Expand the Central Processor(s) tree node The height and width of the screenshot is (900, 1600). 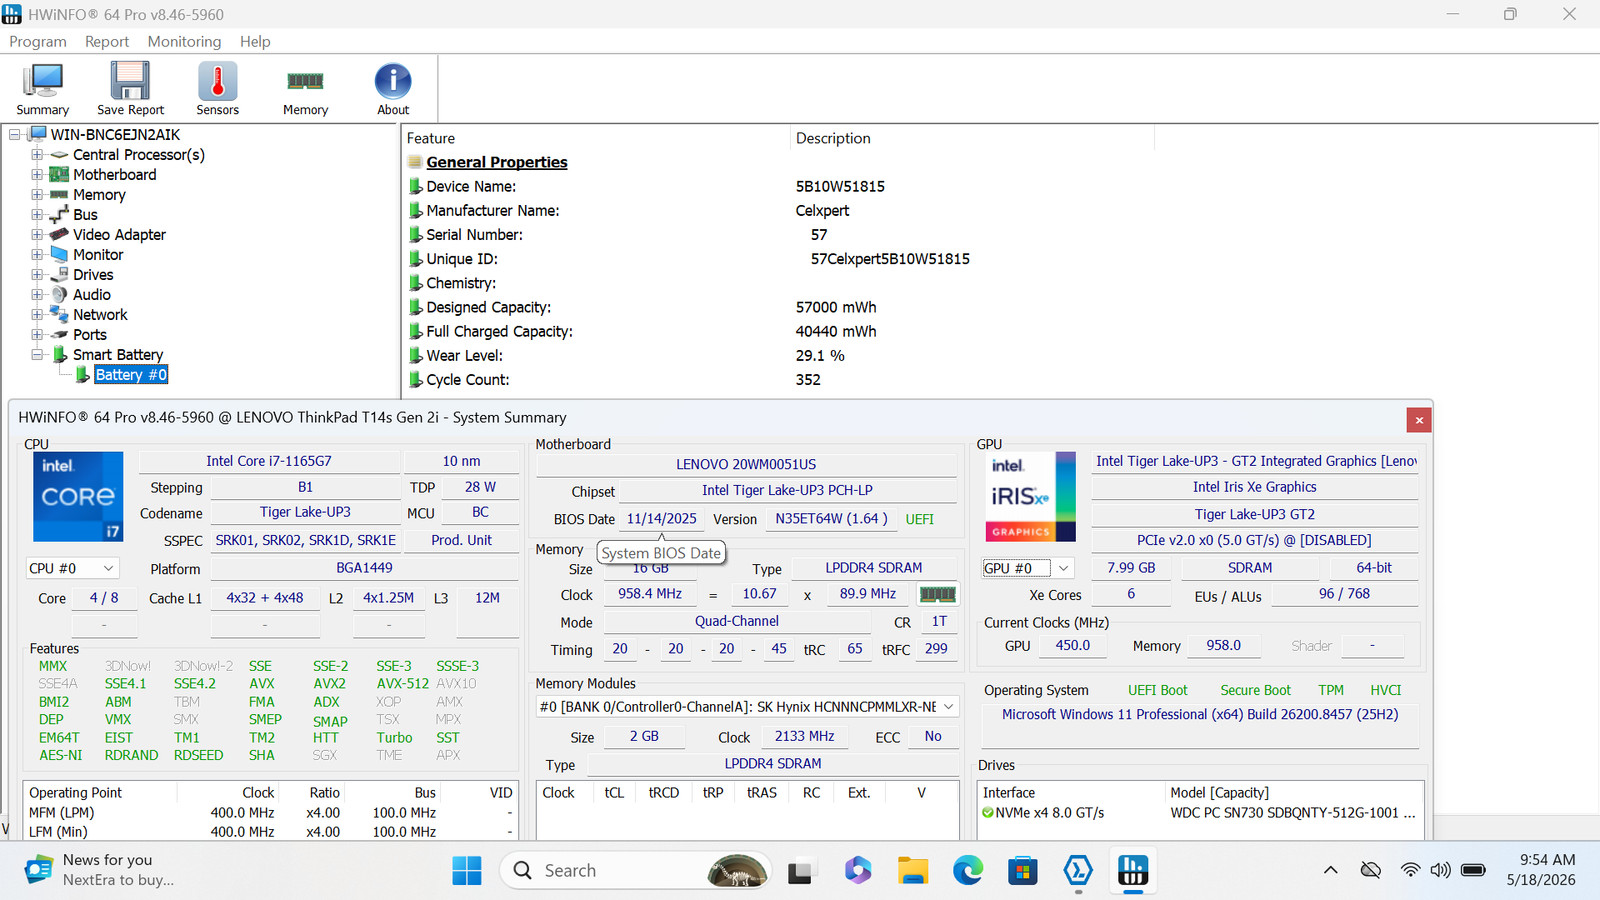pyautogui.click(x=37, y=155)
